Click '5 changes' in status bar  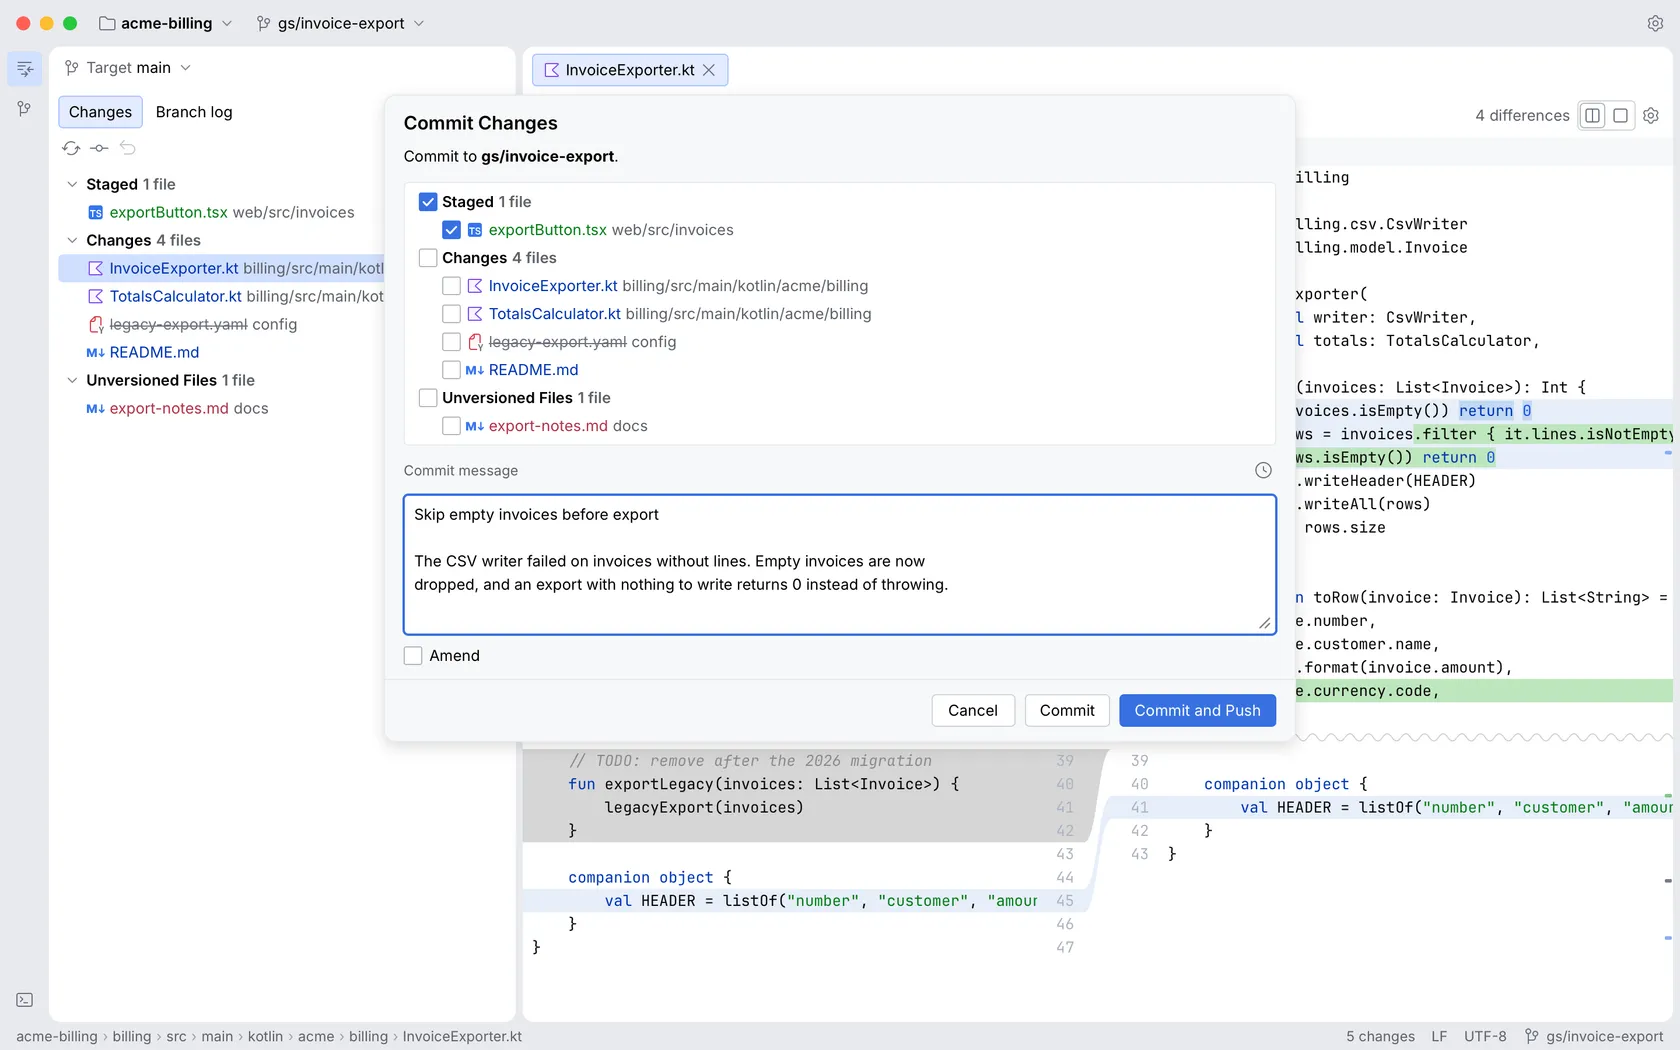tap(1380, 1036)
